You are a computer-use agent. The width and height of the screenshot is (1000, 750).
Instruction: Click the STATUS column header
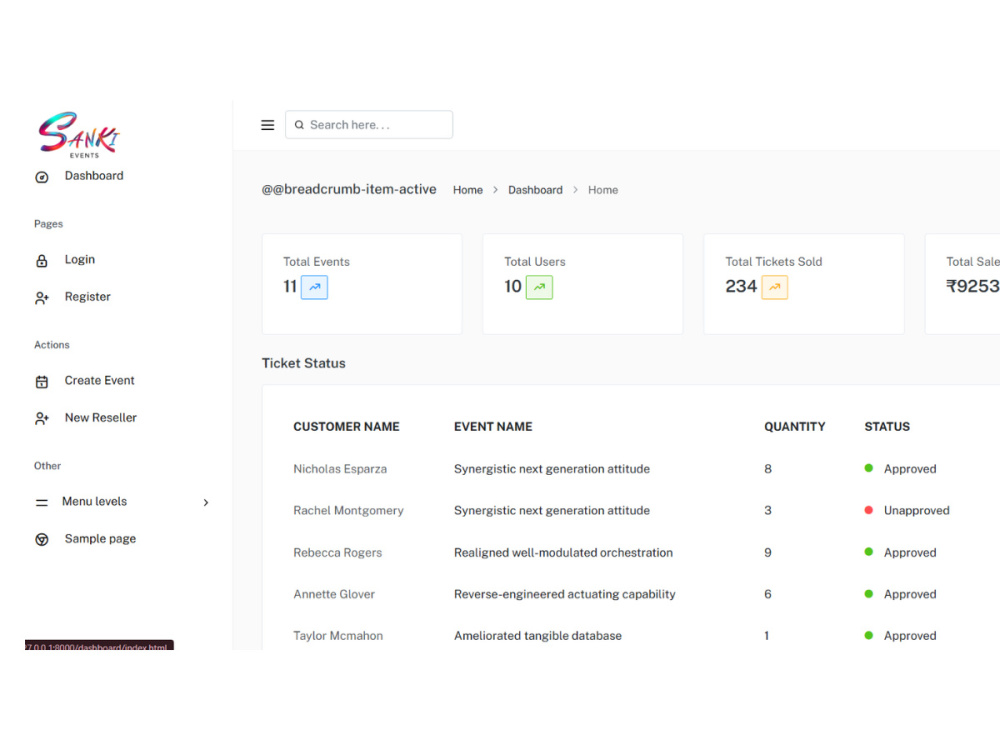pos(887,427)
